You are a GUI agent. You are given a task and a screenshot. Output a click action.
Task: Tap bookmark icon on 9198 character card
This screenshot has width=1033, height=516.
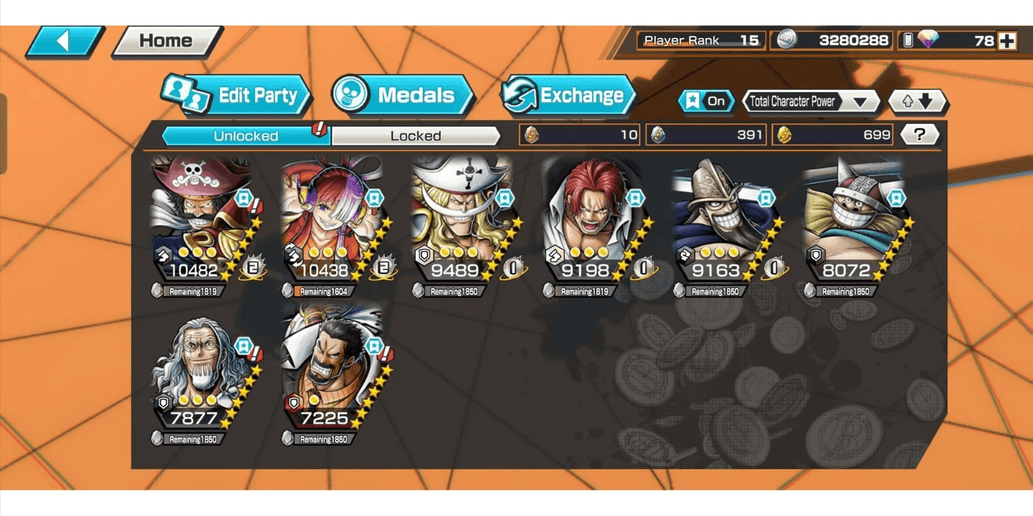[634, 198]
